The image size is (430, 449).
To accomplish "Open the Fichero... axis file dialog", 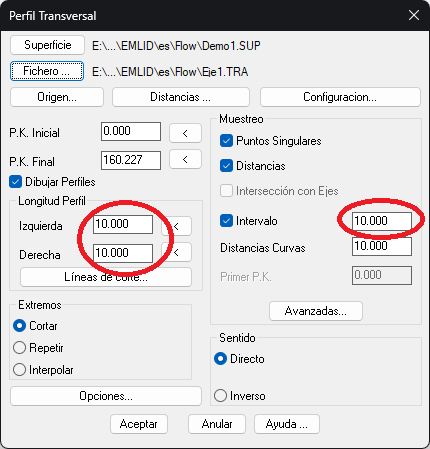I will tap(47, 71).
